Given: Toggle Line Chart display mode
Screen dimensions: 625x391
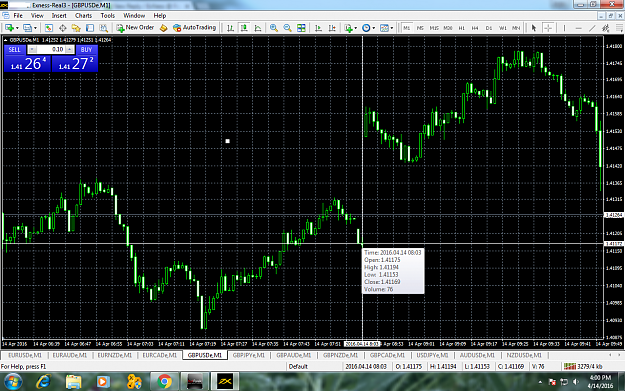Looking at the screenshot, I should pos(258,28).
